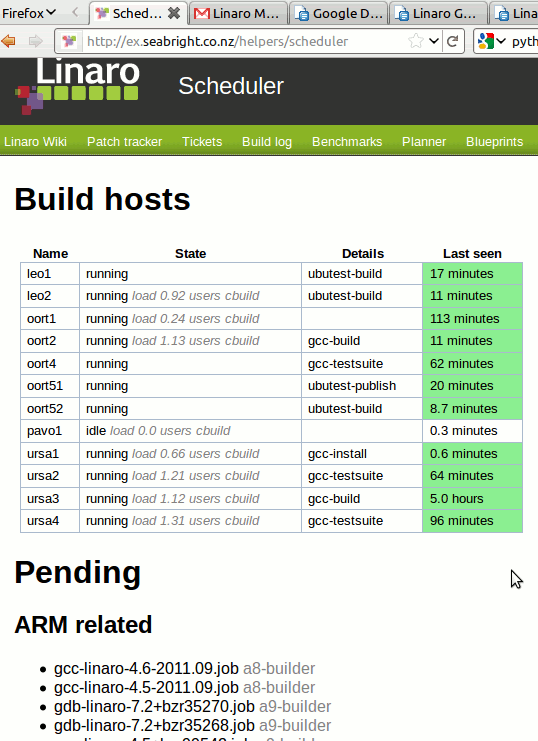Click the Google search engine icon
The width and height of the screenshot is (538, 741).
tap(486, 41)
